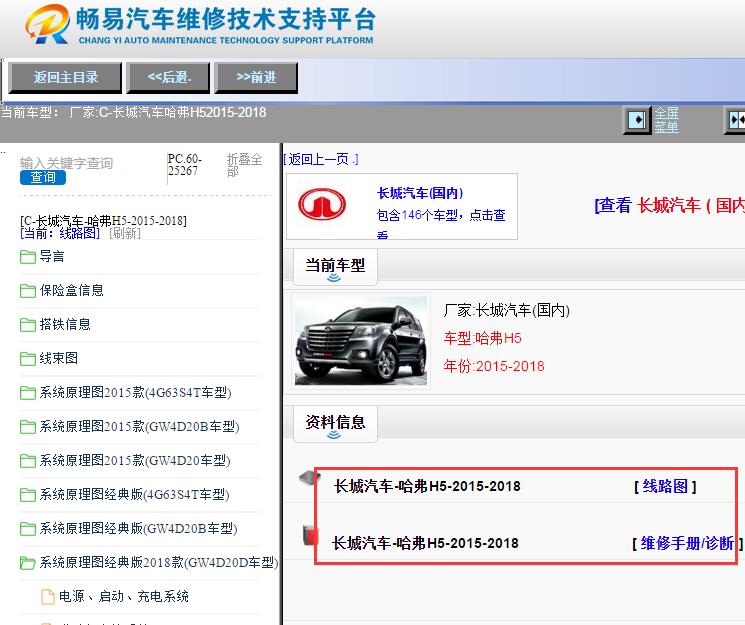Select tree item 导言
Image resolution: width=745 pixels, height=625 pixels.
pyautogui.click(x=52, y=257)
